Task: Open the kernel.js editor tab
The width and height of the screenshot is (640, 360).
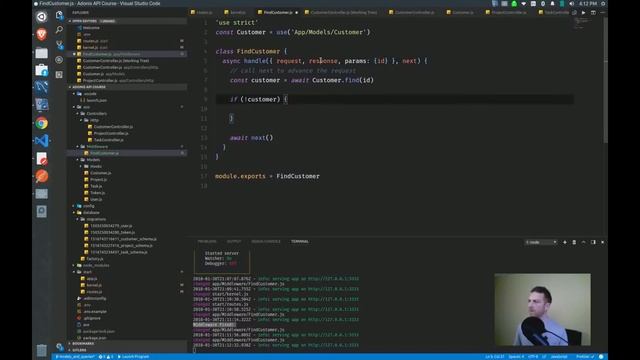Action: click(x=238, y=13)
